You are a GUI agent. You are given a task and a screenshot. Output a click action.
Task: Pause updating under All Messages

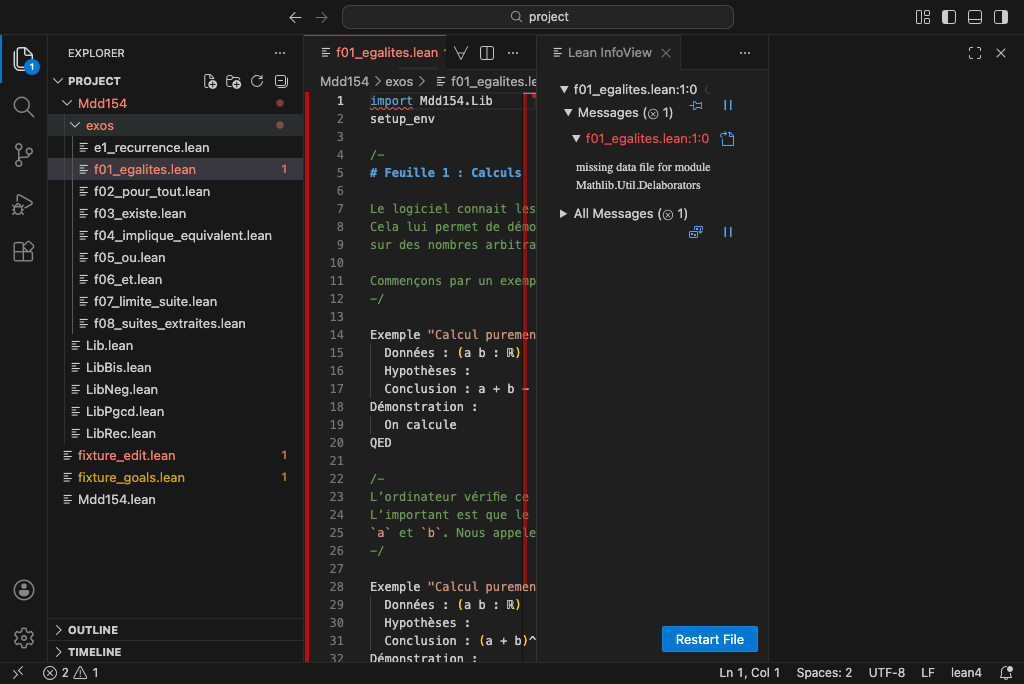pyautogui.click(x=728, y=232)
